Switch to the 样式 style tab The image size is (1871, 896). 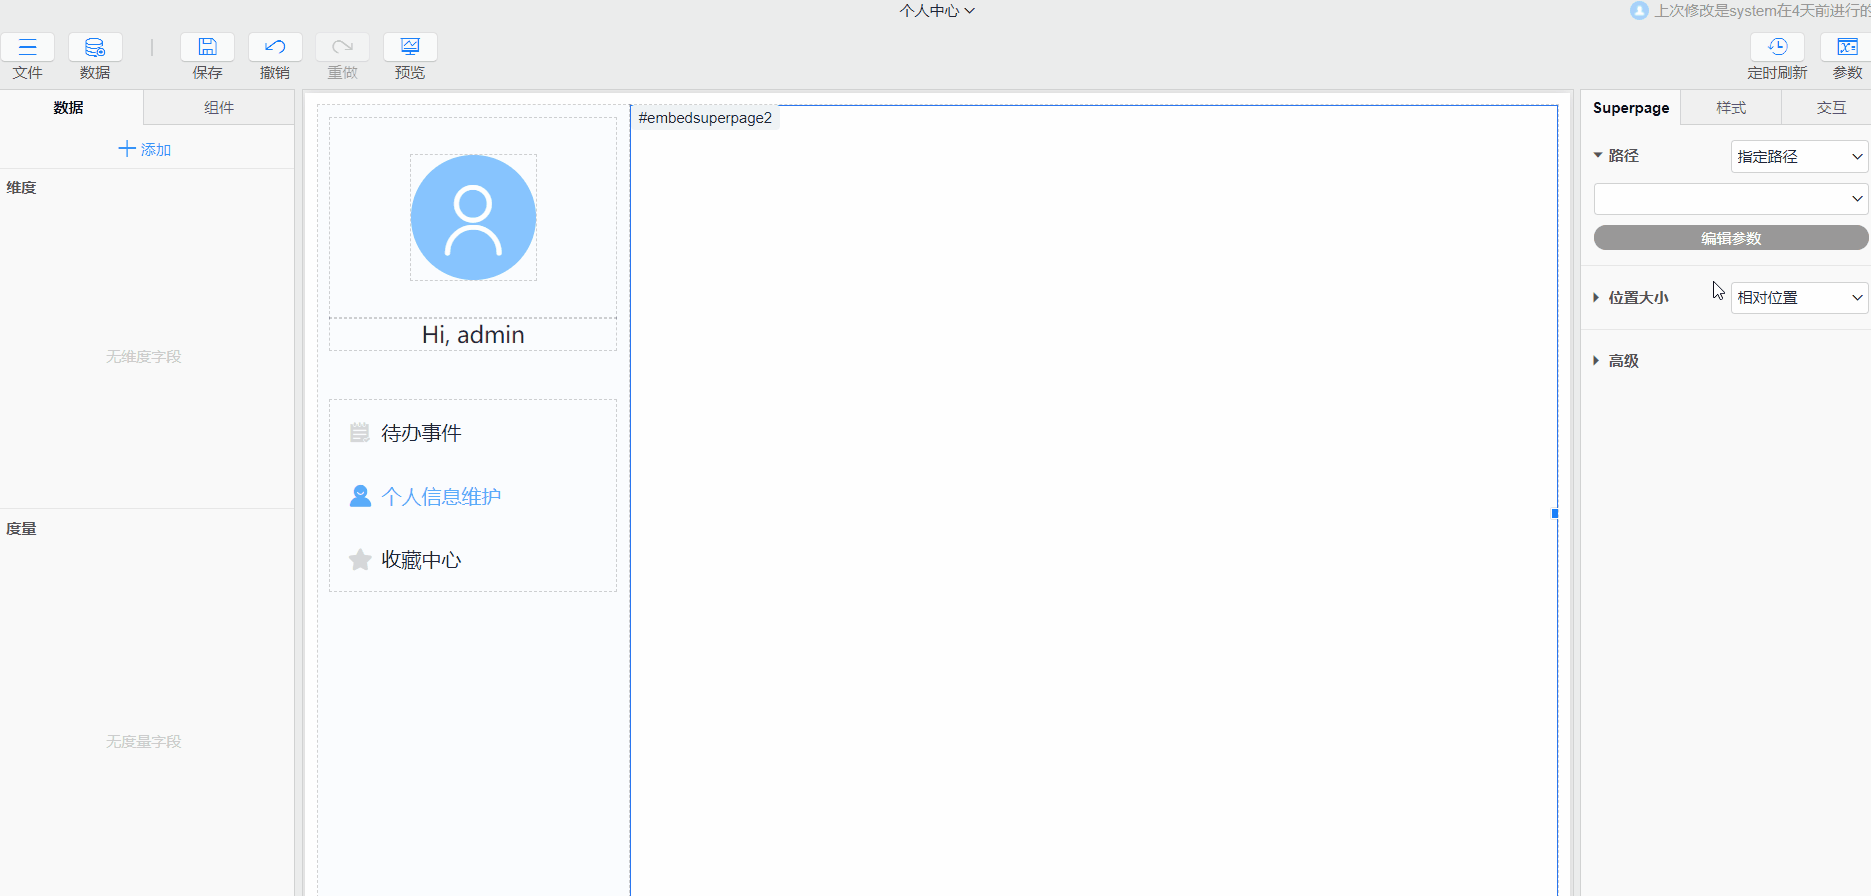[1731, 108]
